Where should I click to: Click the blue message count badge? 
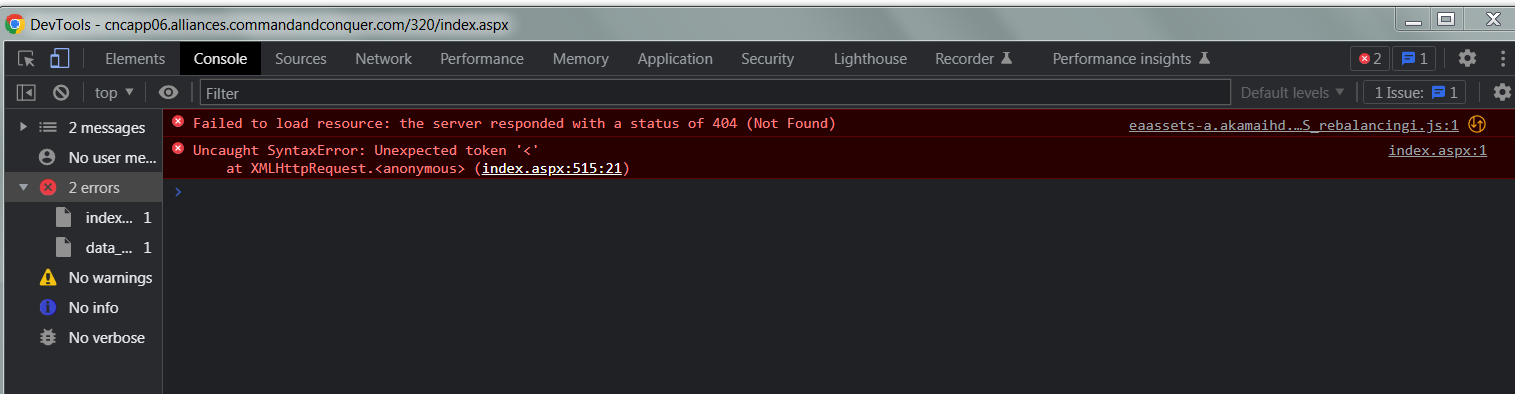tap(1415, 58)
